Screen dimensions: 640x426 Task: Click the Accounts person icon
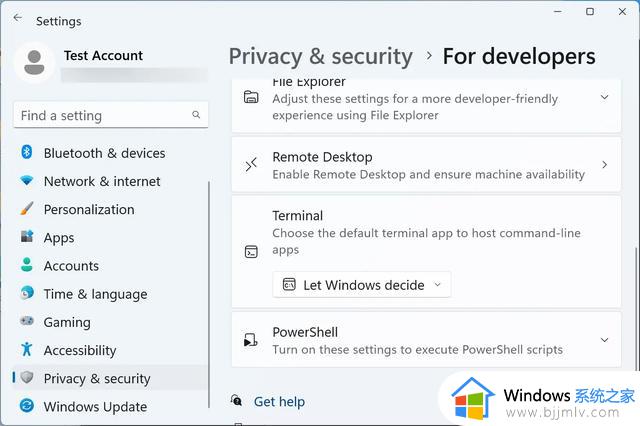(27, 264)
